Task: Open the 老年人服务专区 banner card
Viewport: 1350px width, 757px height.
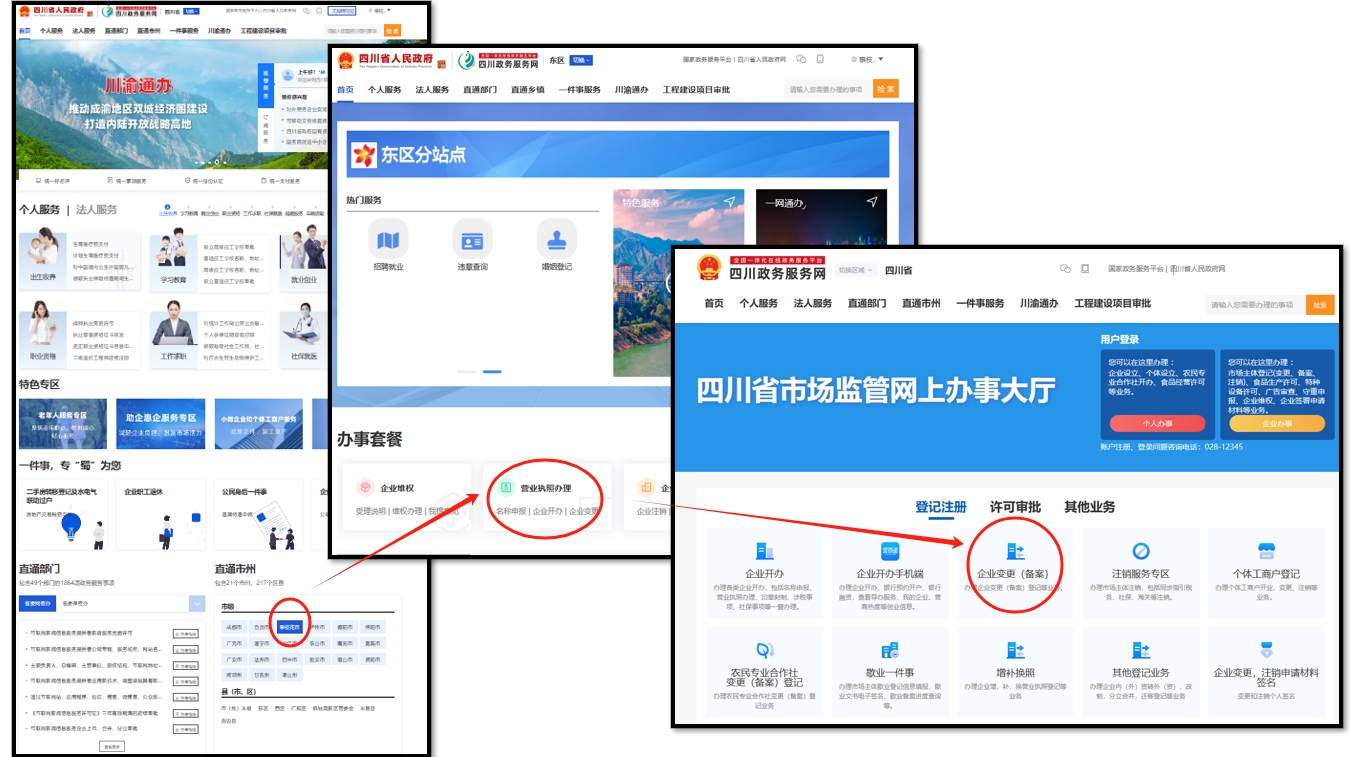Action: click(62, 424)
